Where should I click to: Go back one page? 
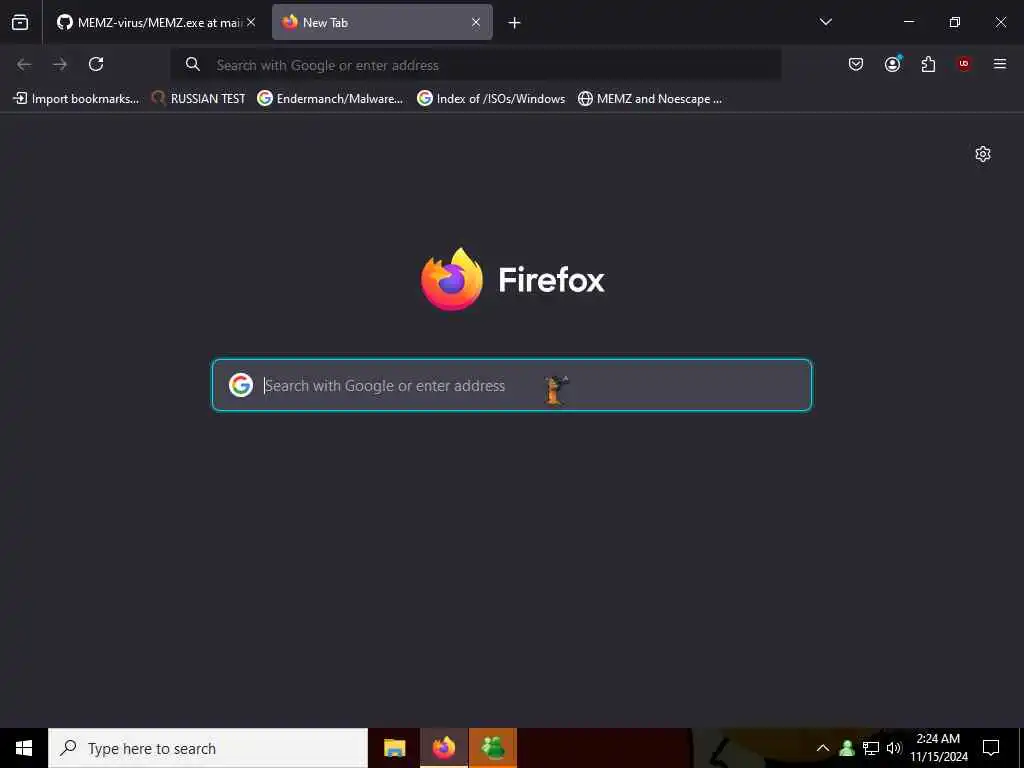(24, 64)
